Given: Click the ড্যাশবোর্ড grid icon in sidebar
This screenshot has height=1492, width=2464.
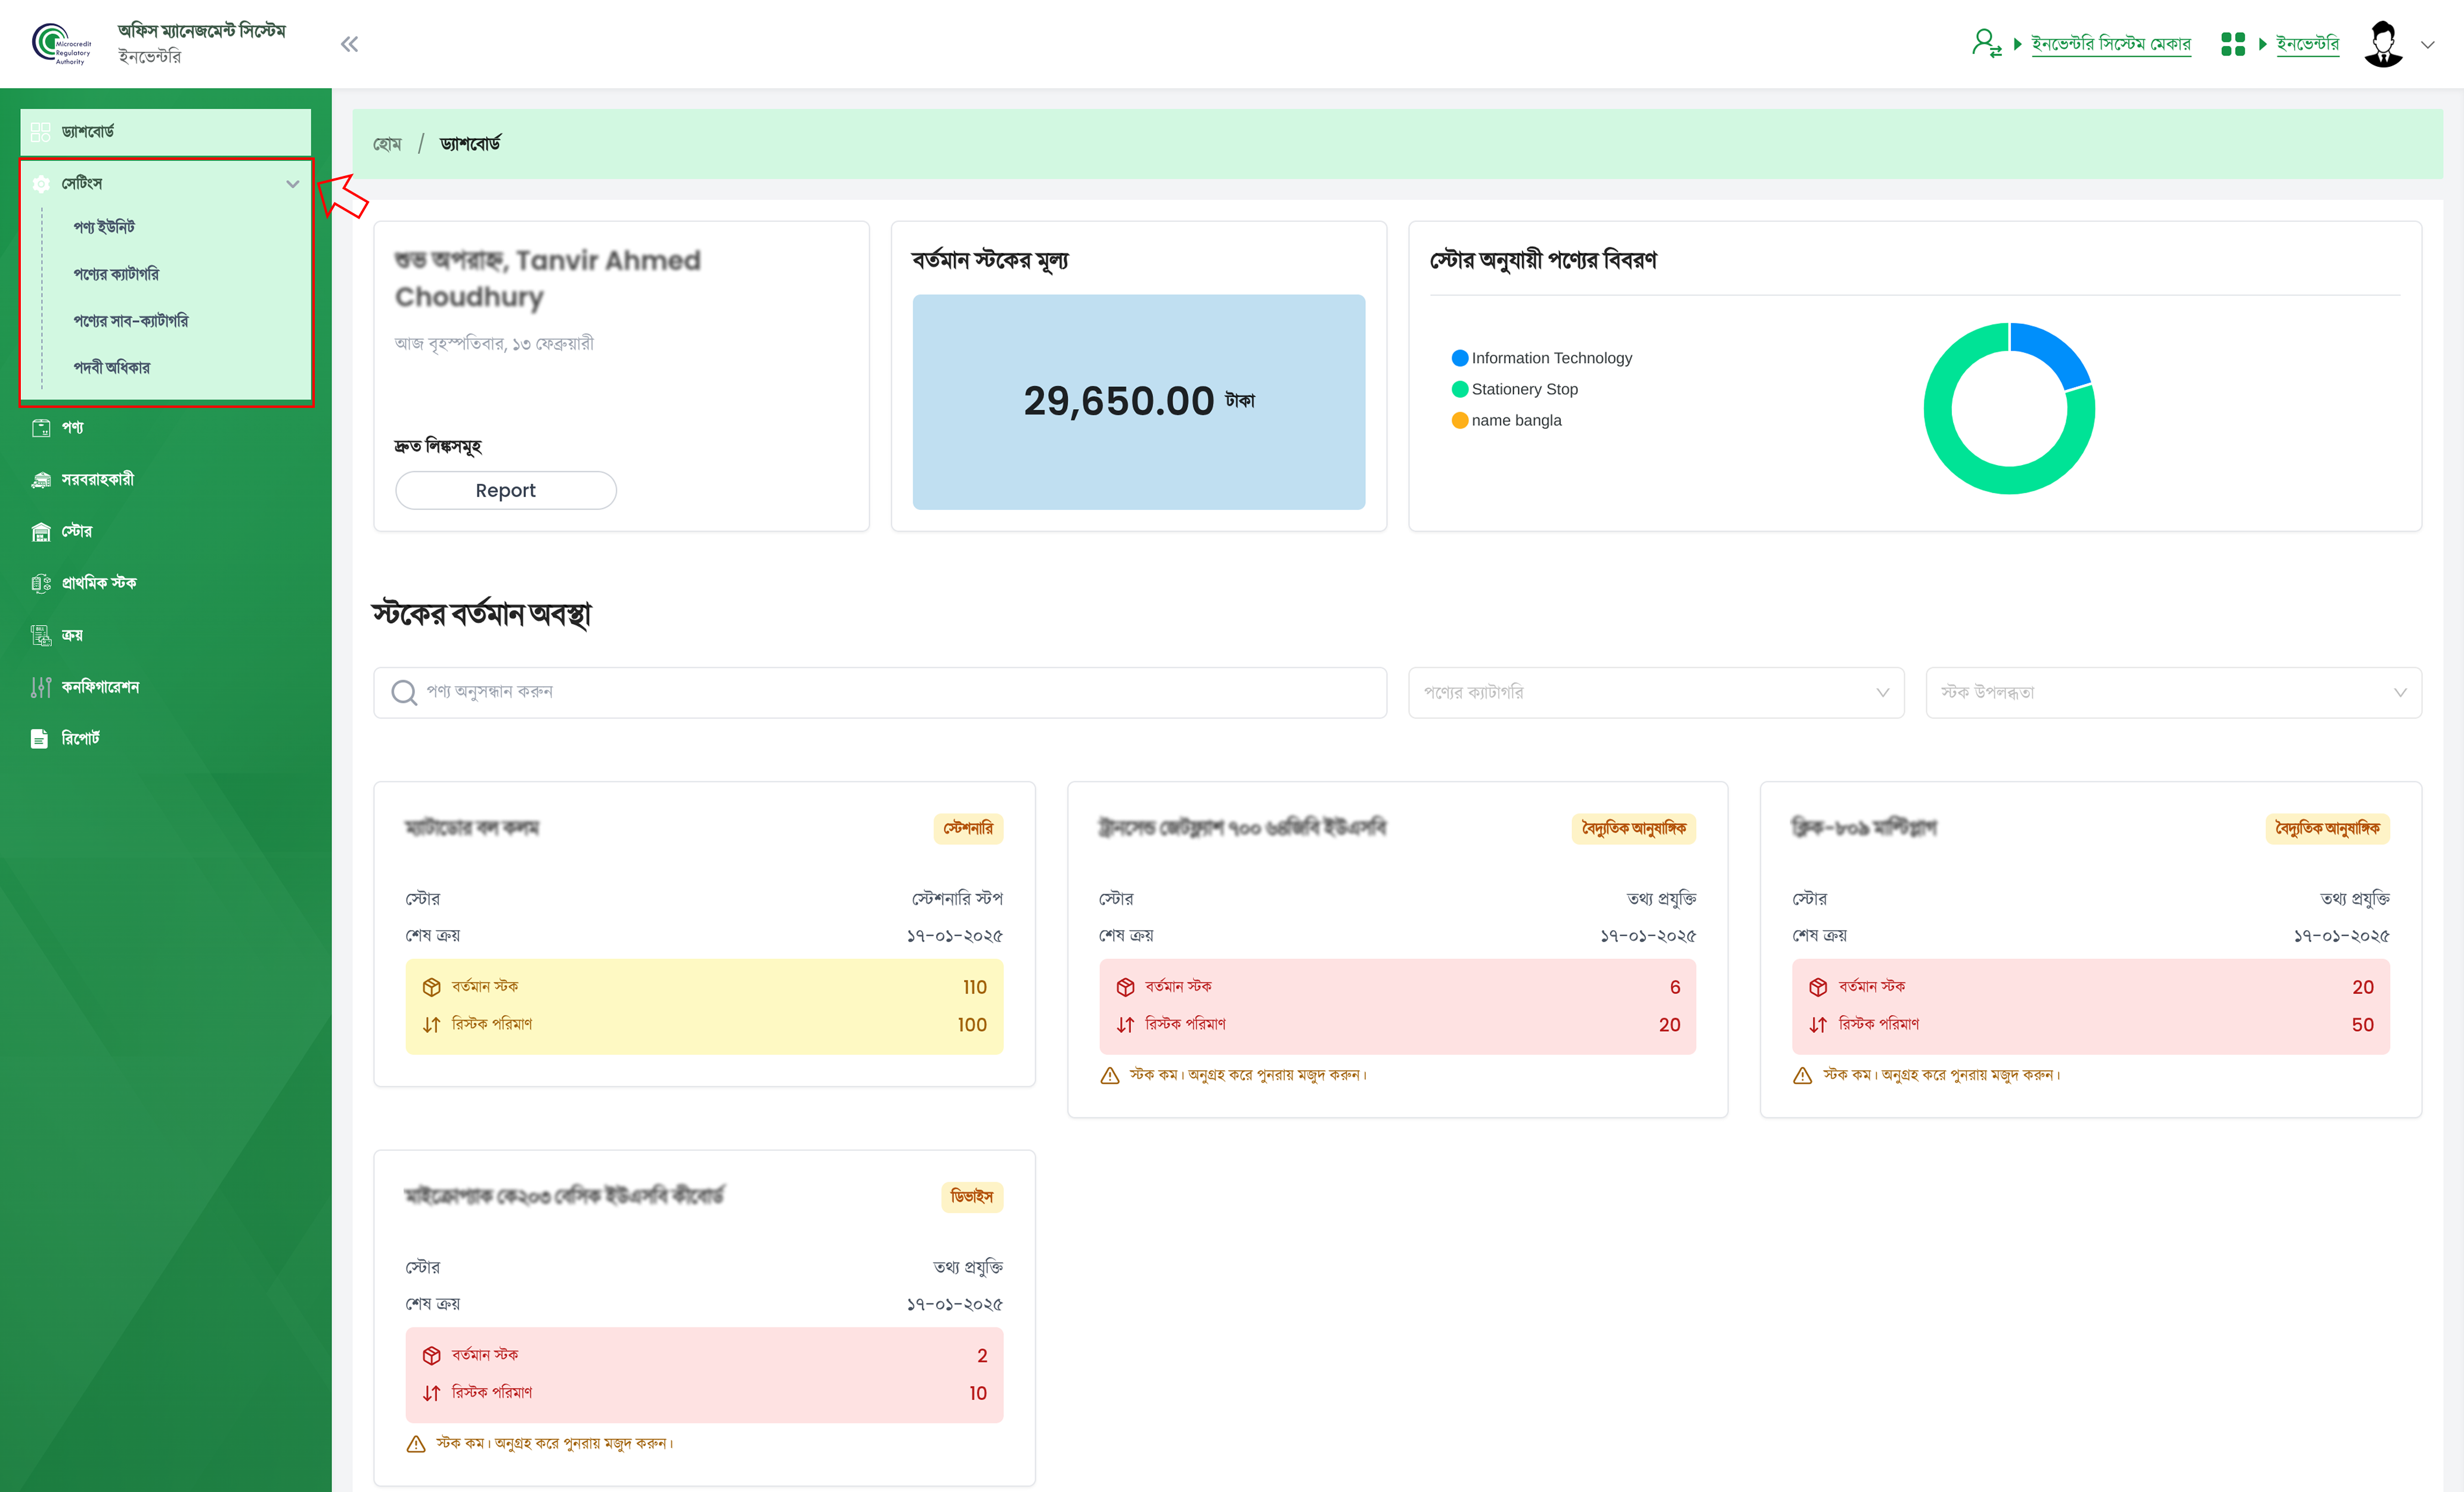Looking at the screenshot, I should 41,132.
